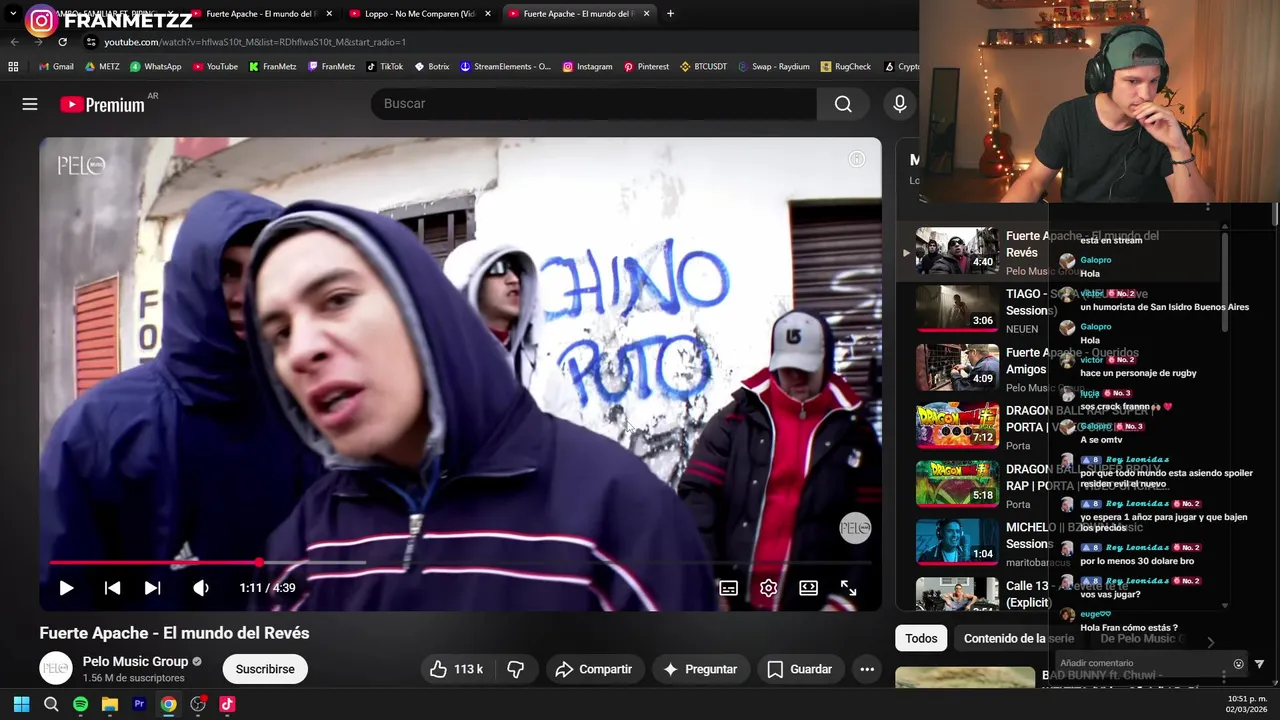Share the video via Compartir
The image size is (1280, 720).
(x=594, y=669)
